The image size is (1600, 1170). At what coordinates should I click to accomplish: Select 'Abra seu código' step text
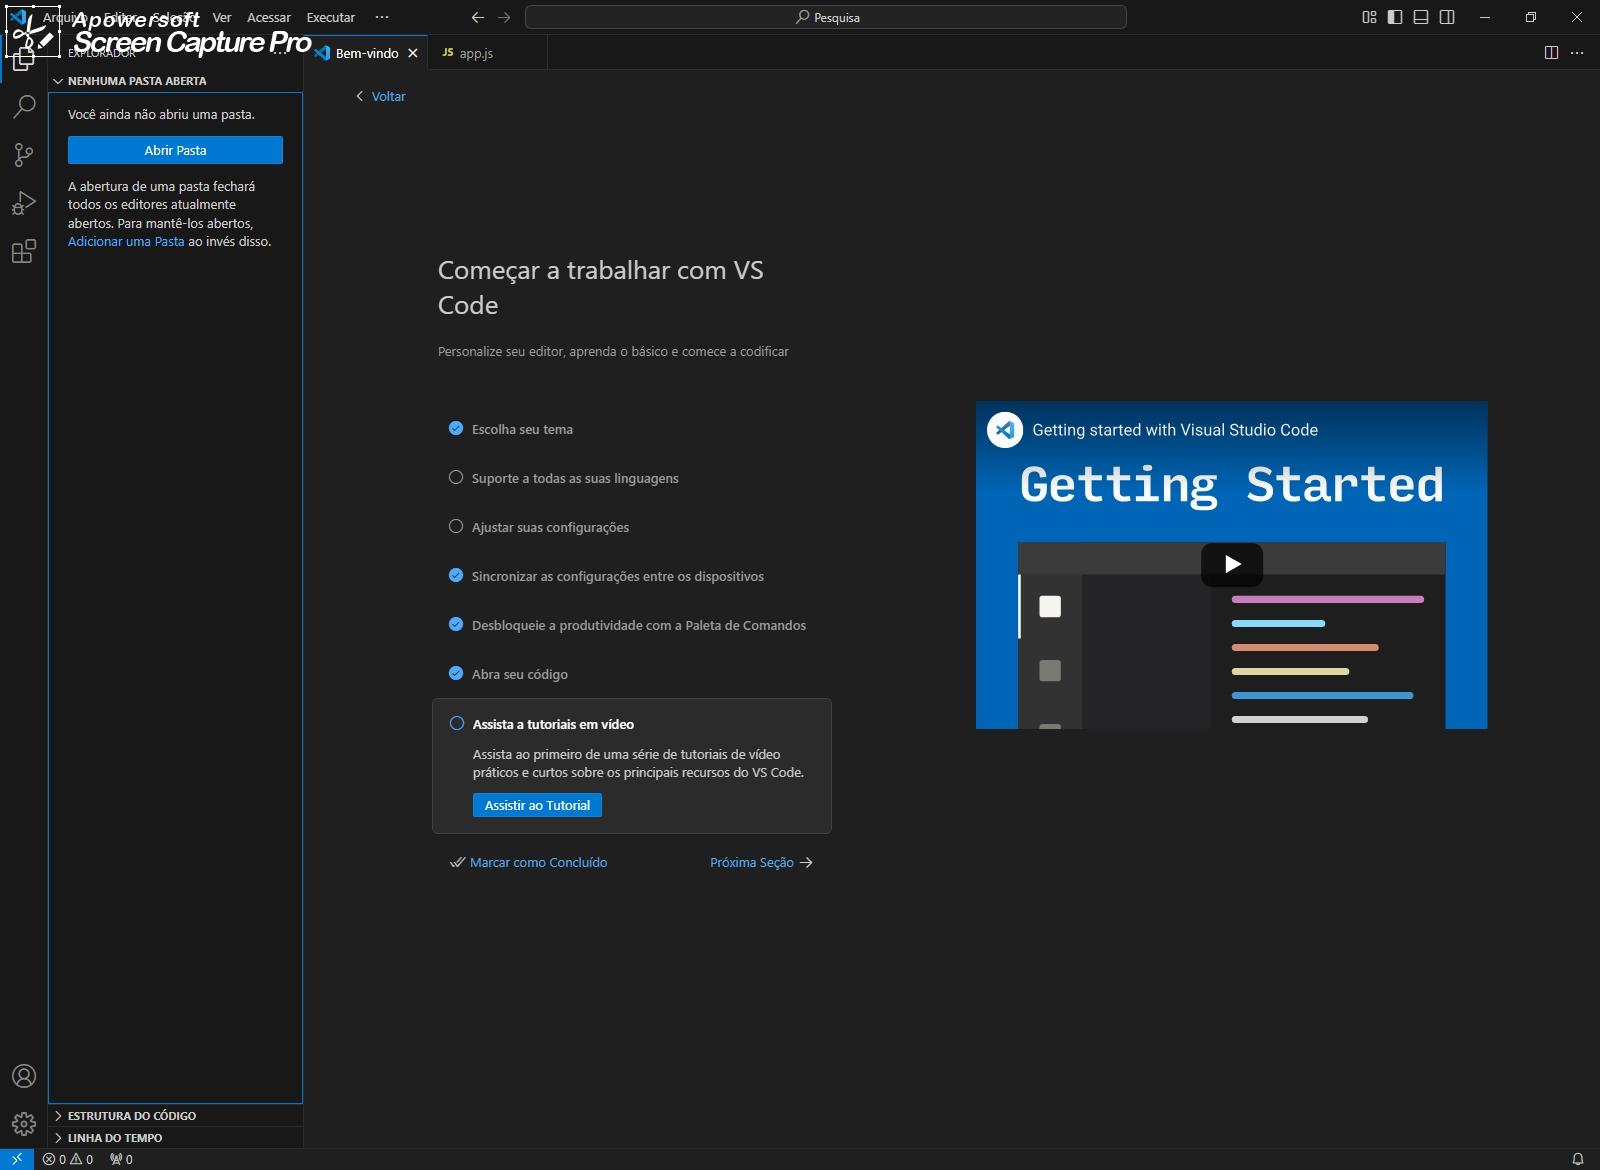[520, 674]
